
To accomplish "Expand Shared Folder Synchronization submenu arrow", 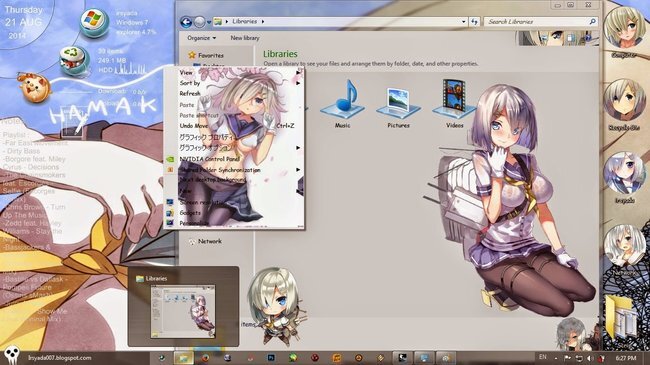I will click(298, 170).
